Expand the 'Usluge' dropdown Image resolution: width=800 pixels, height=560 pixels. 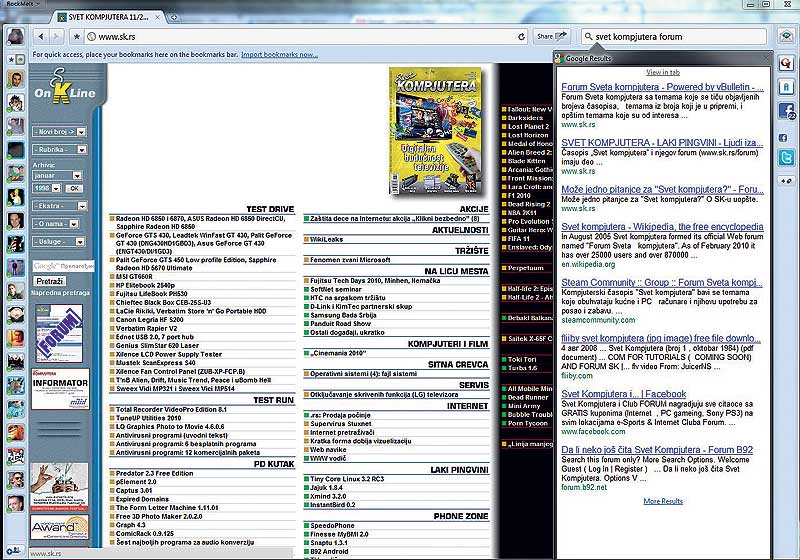[x=59, y=242]
